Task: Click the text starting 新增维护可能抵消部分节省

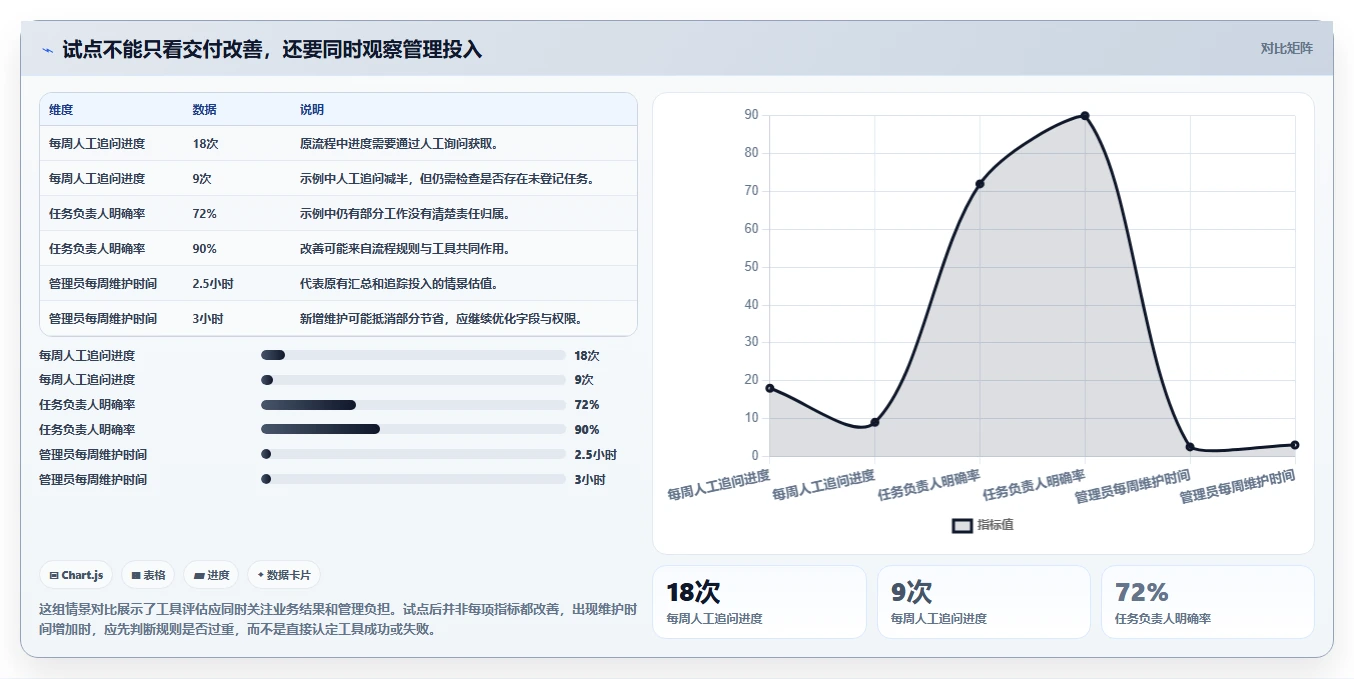Action: (441, 319)
